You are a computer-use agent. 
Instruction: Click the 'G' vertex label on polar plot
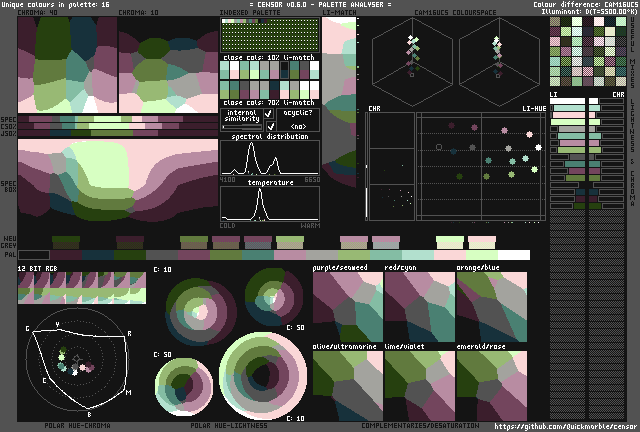(28, 329)
